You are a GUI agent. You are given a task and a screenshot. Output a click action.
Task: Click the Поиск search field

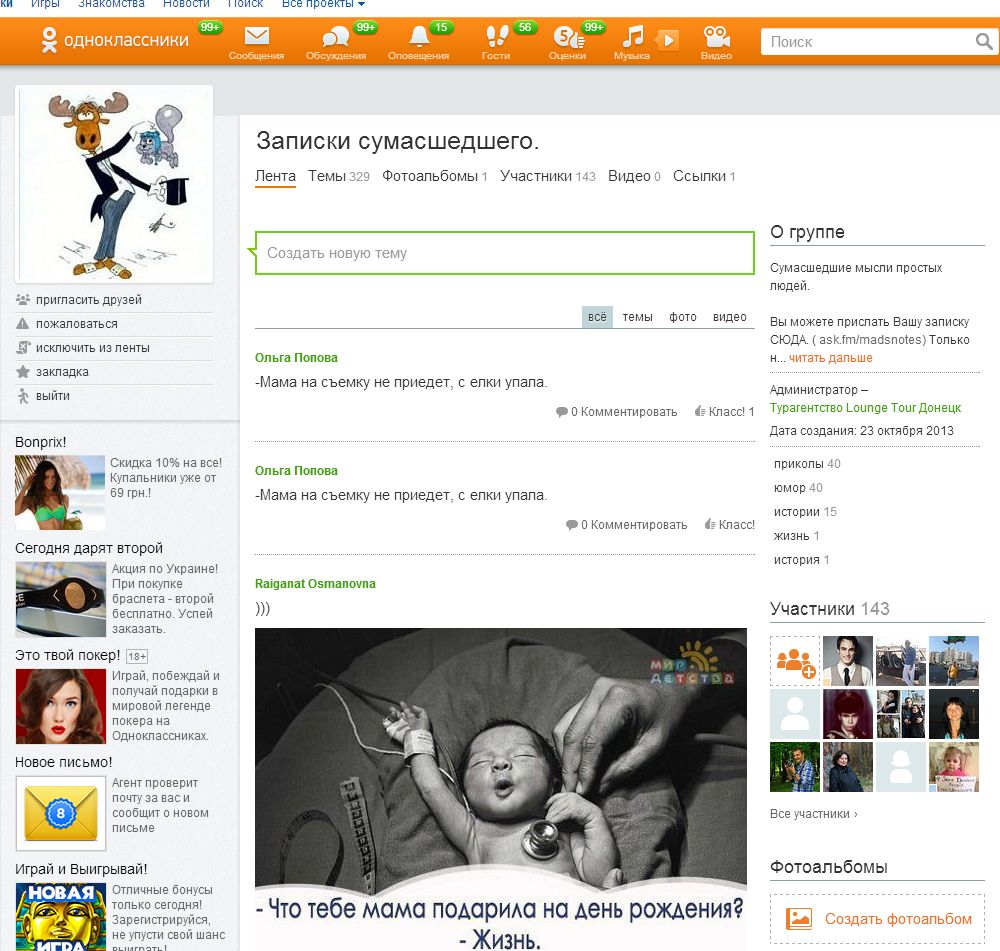click(x=868, y=41)
